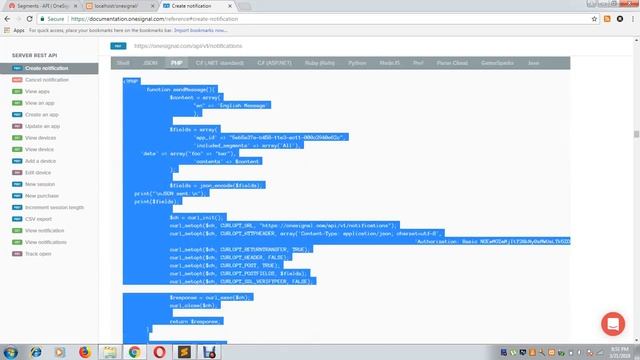This screenshot has height=360, width=640.
Task: Switch to Chrome on the taskbar
Action: coord(135,352)
